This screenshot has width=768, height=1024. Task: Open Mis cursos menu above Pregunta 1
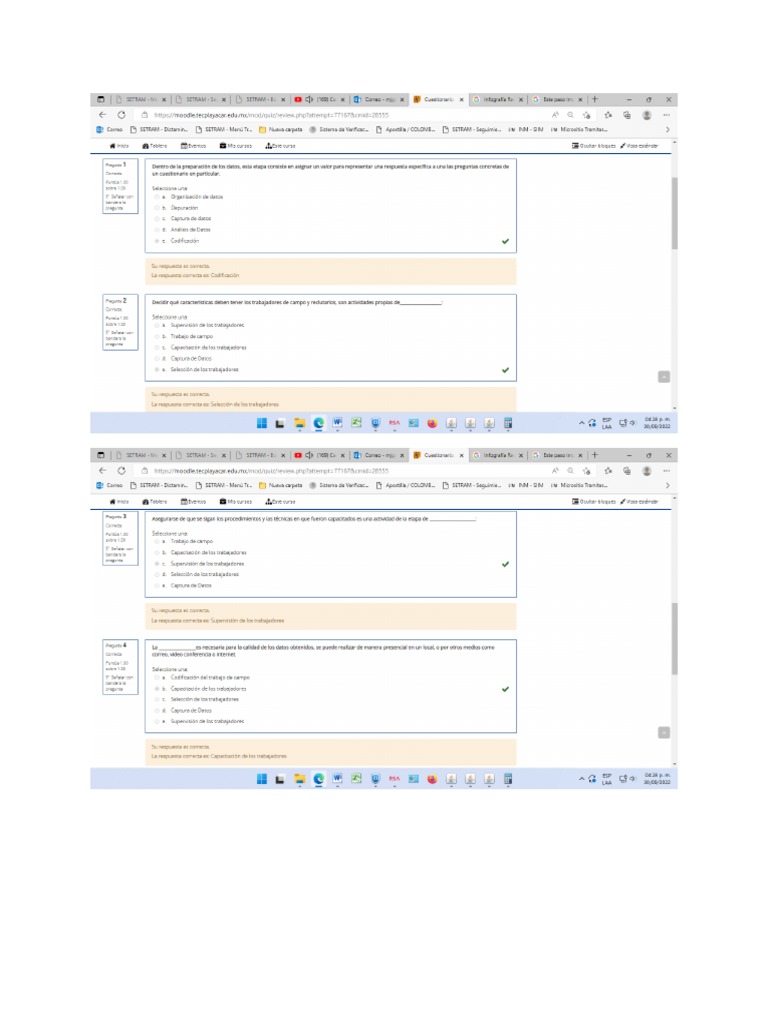[x=236, y=146]
